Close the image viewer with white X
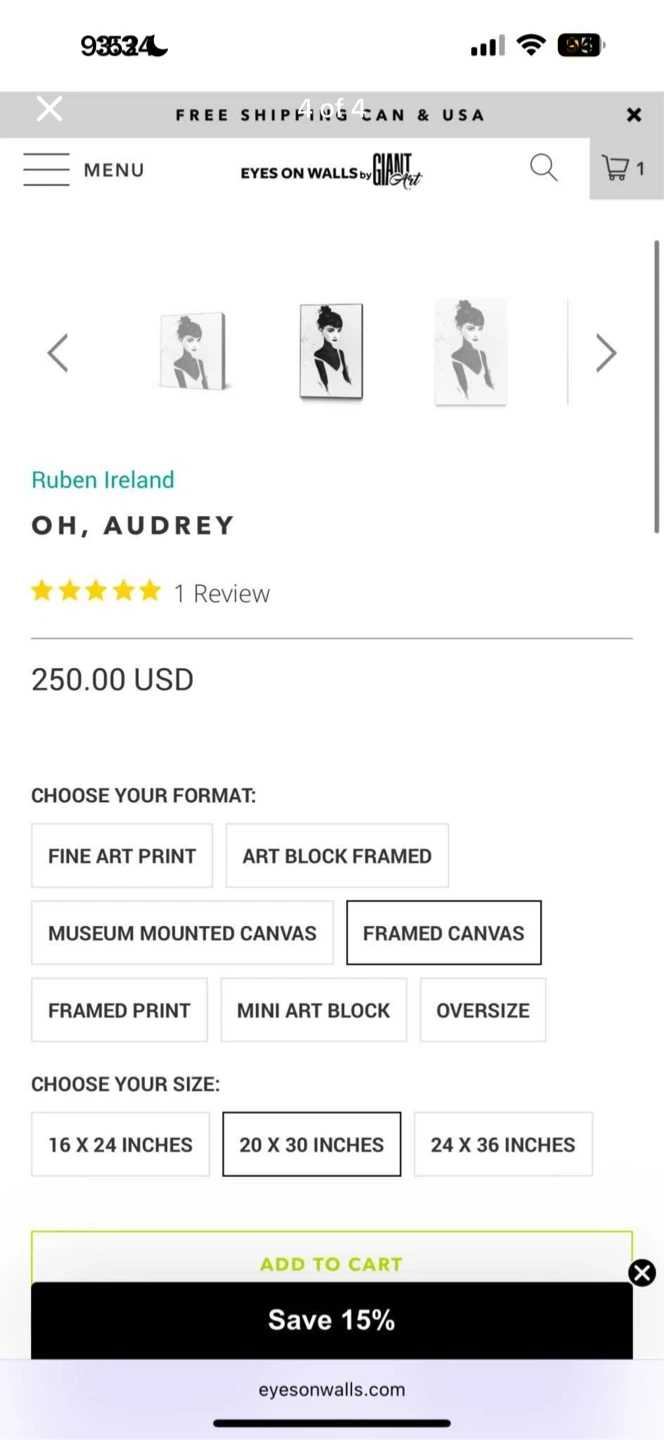664x1440 pixels. click(49, 109)
